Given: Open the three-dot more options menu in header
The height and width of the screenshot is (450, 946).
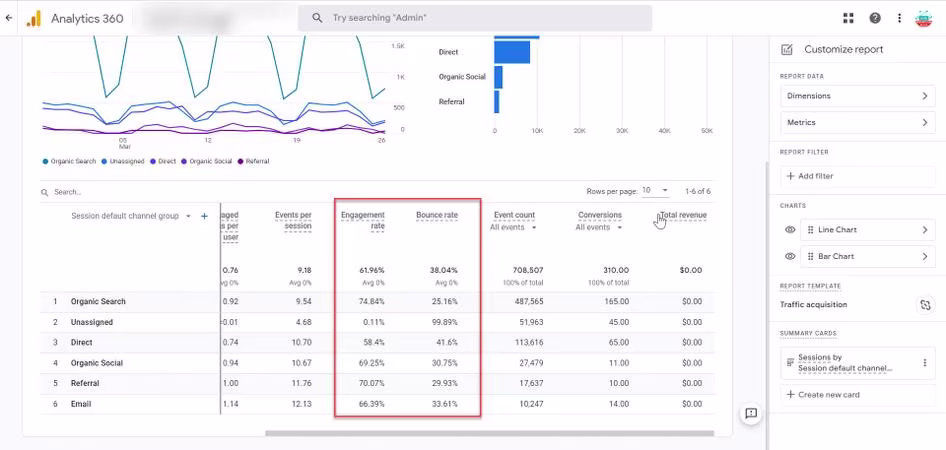Looking at the screenshot, I should coord(900,18).
